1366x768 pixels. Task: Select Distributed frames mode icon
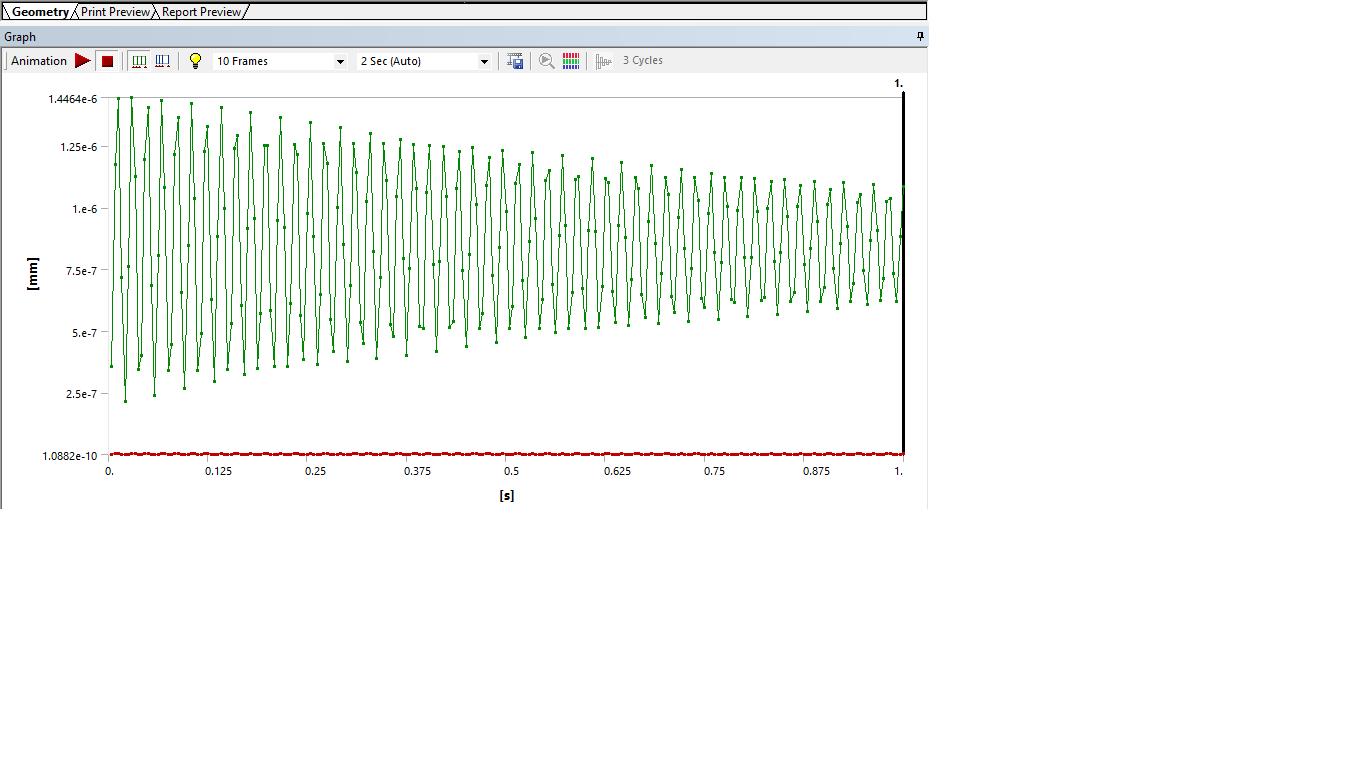point(139,61)
